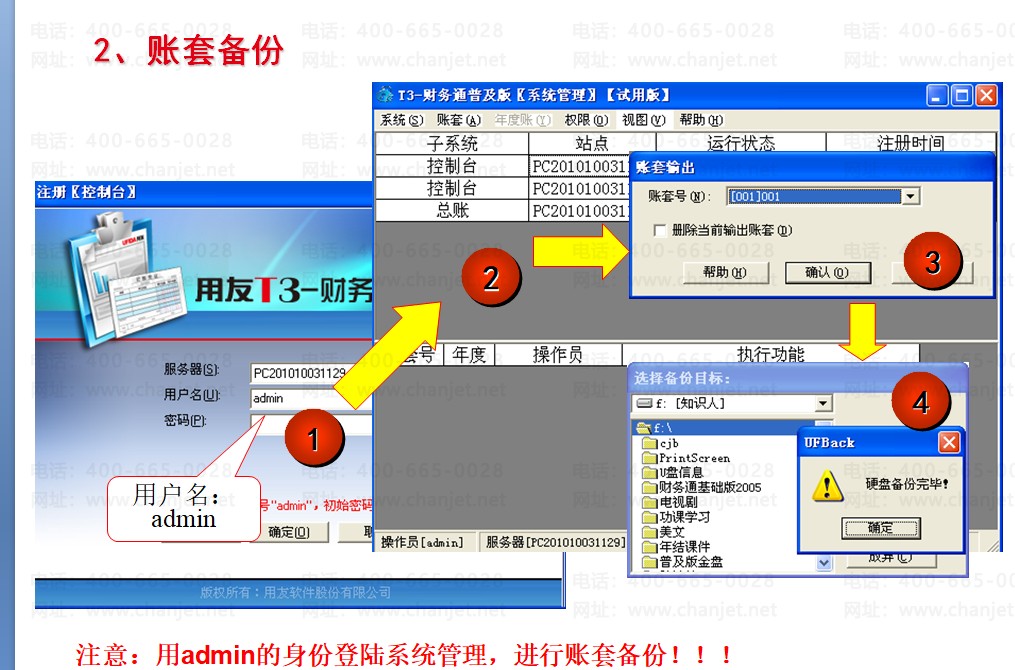The width and height of the screenshot is (1015, 670).
Task: Click the cjb folder icon
Action: click(x=650, y=443)
